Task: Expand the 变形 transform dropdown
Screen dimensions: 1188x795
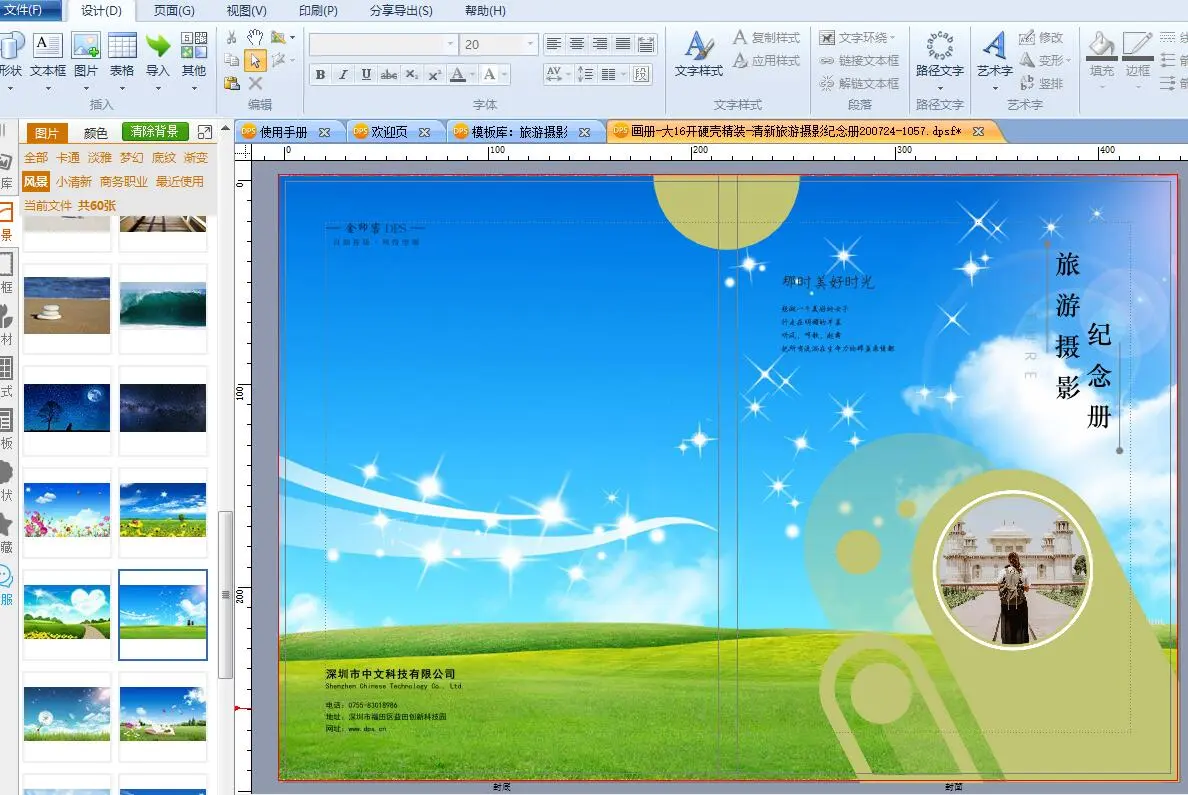Action: click(1068, 60)
